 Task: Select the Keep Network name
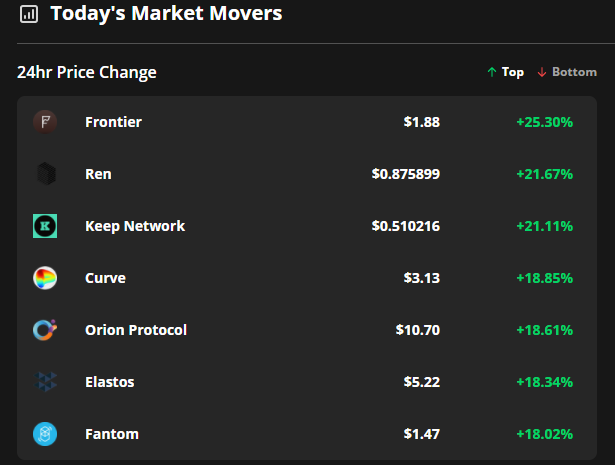(135, 226)
